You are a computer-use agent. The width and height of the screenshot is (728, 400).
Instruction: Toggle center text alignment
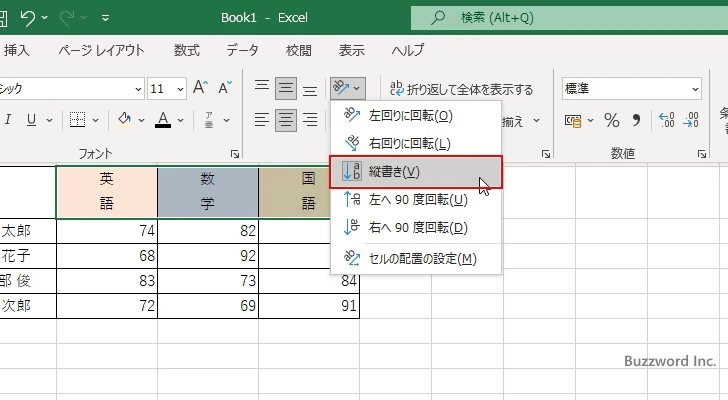[286, 120]
